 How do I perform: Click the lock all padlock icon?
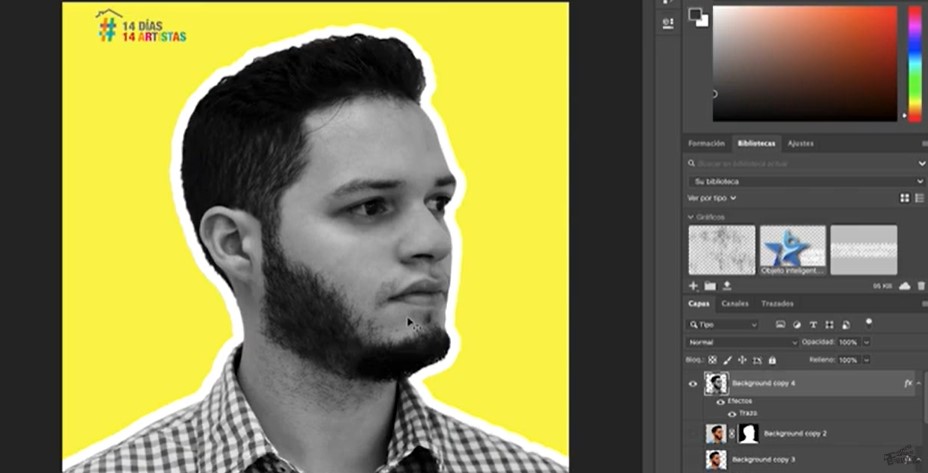click(772, 360)
